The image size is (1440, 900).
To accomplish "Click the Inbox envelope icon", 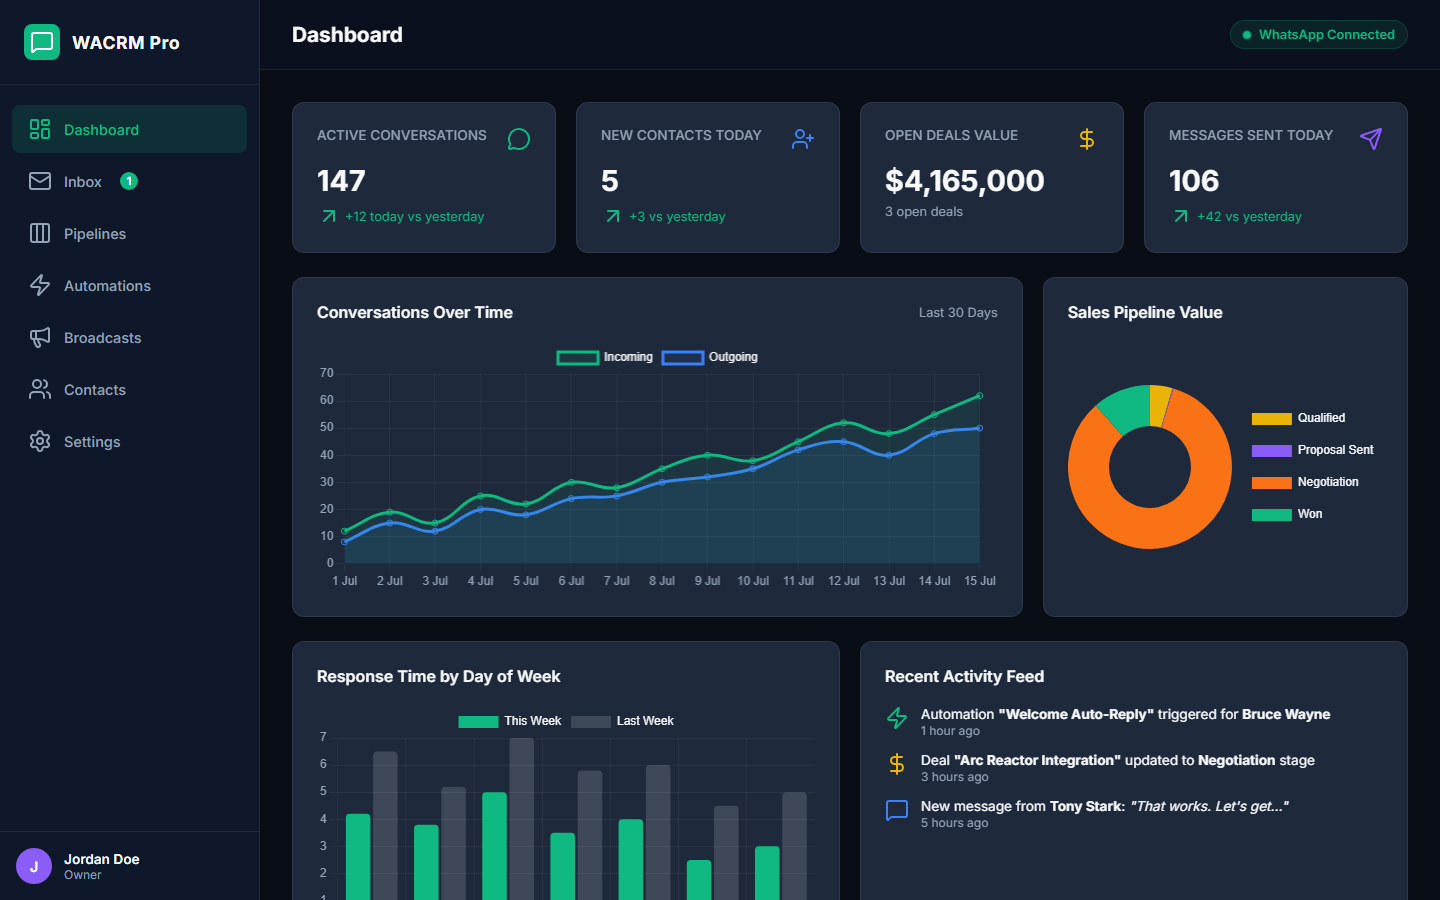I will [x=40, y=181].
